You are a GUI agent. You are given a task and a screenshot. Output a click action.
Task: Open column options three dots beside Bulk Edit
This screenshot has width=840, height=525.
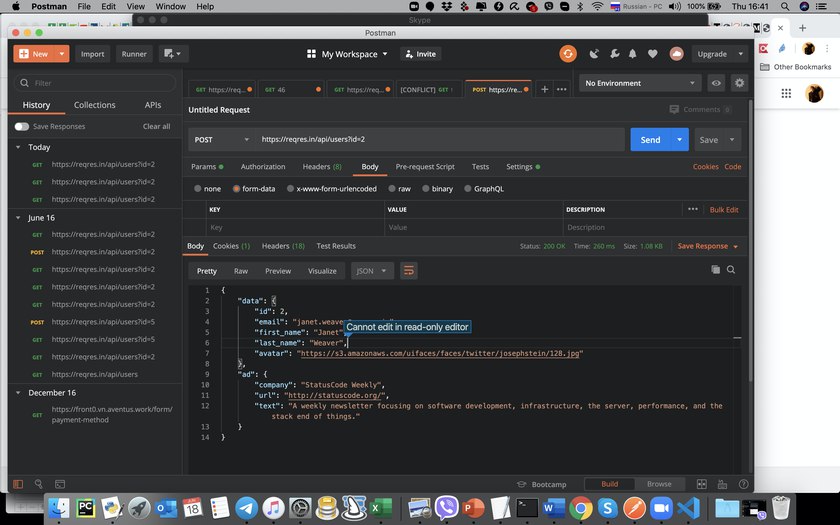(x=693, y=209)
